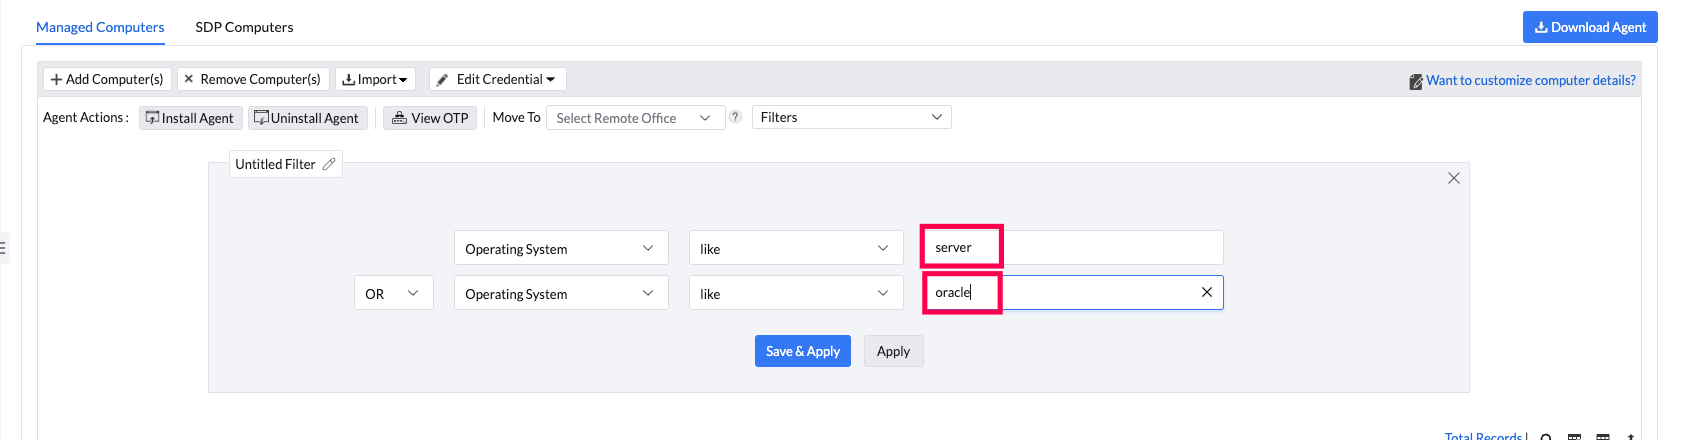The width and height of the screenshot is (1681, 440).
Task: Switch to SDP Computers tab
Action: coord(244,27)
